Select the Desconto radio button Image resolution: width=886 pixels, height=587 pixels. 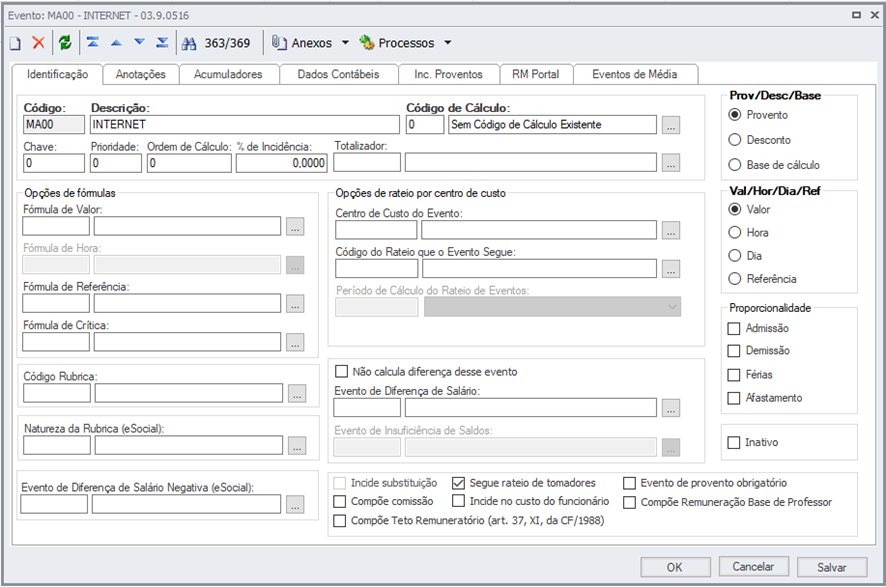click(x=735, y=140)
